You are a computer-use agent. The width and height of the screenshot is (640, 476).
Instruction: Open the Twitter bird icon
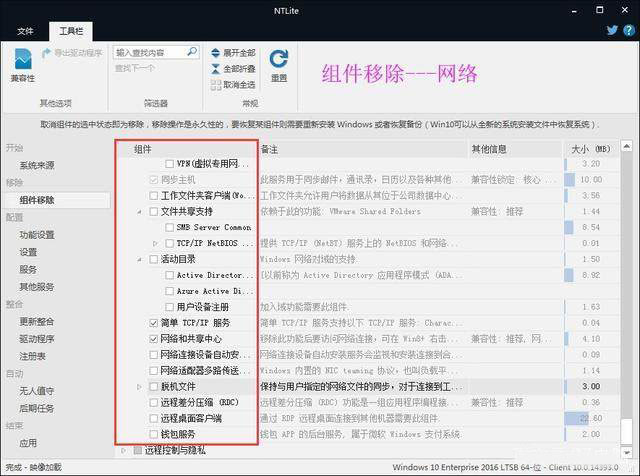(612, 30)
